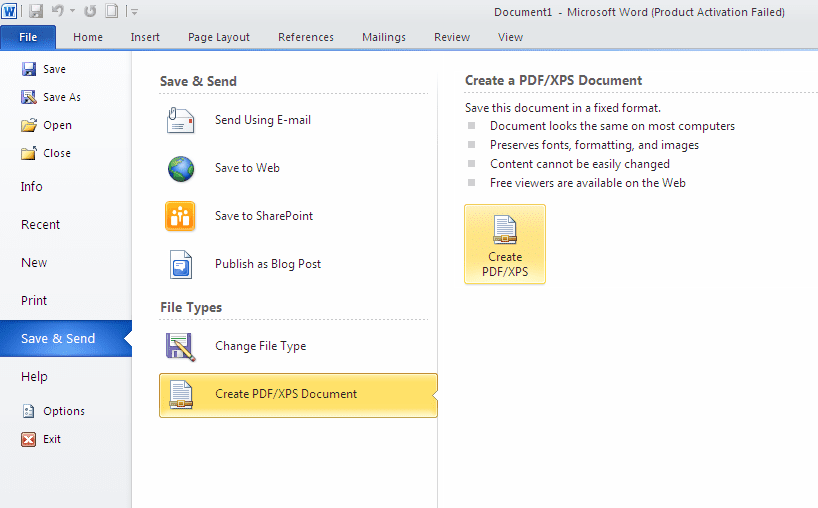The image size is (818, 508).
Task: Choose Create PDF/XPS Document option
Action: click(x=298, y=395)
